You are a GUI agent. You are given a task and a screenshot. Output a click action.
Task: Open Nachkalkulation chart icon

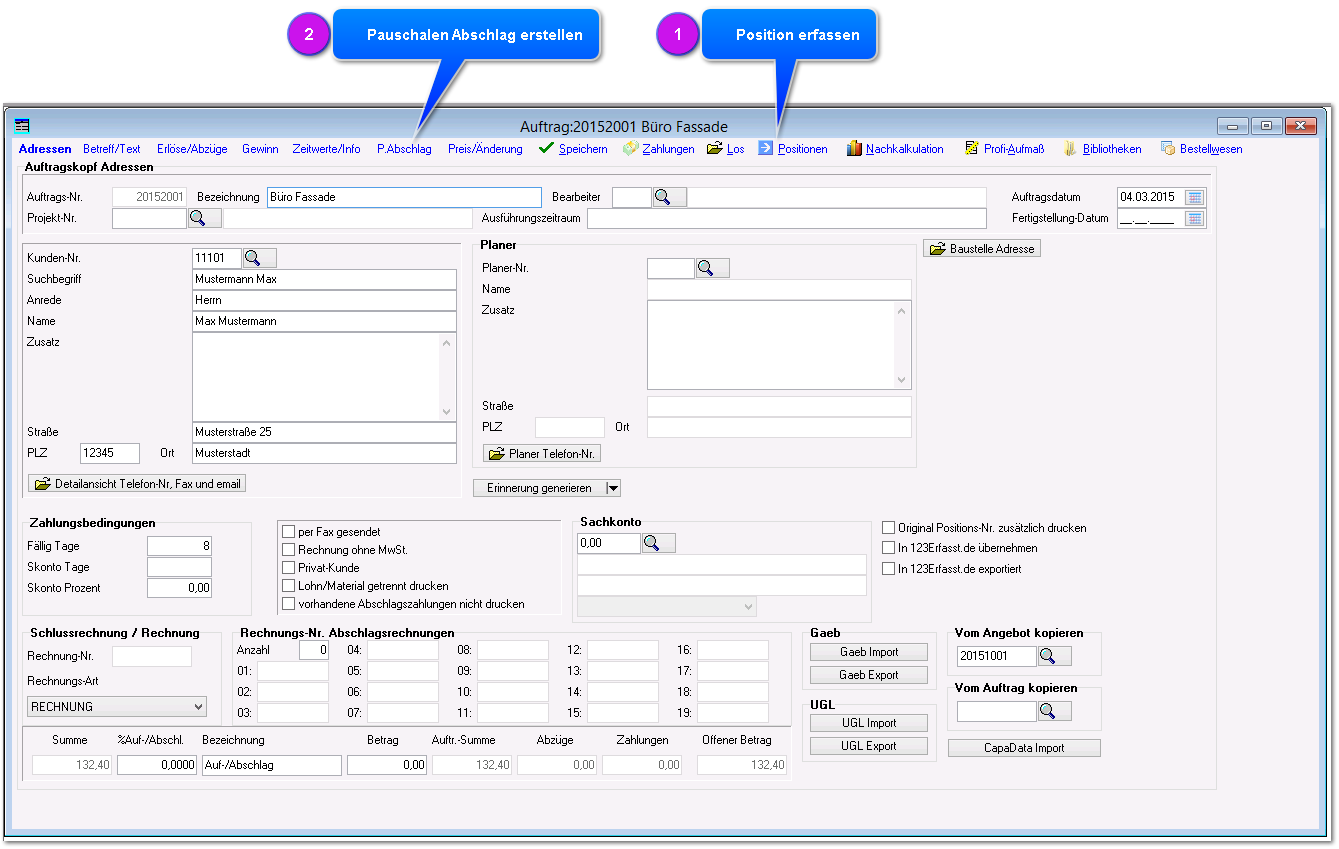coord(854,148)
